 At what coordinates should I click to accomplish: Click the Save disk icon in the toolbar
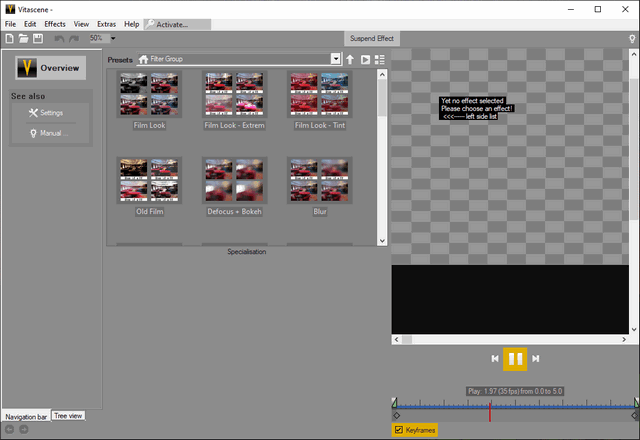tap(37, 38)
